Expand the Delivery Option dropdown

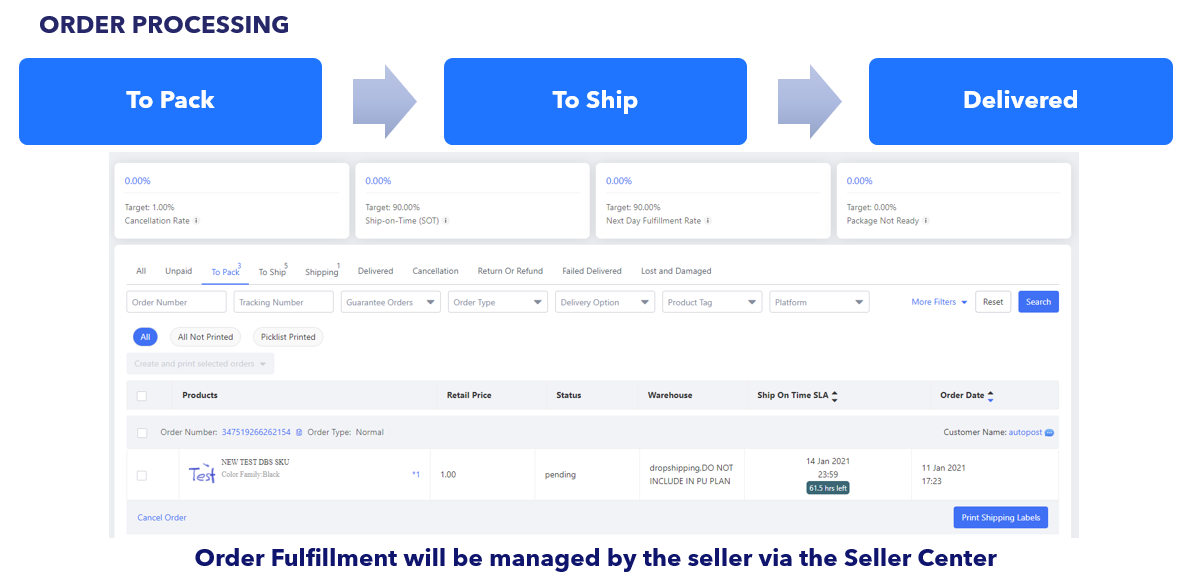[605, 302]
